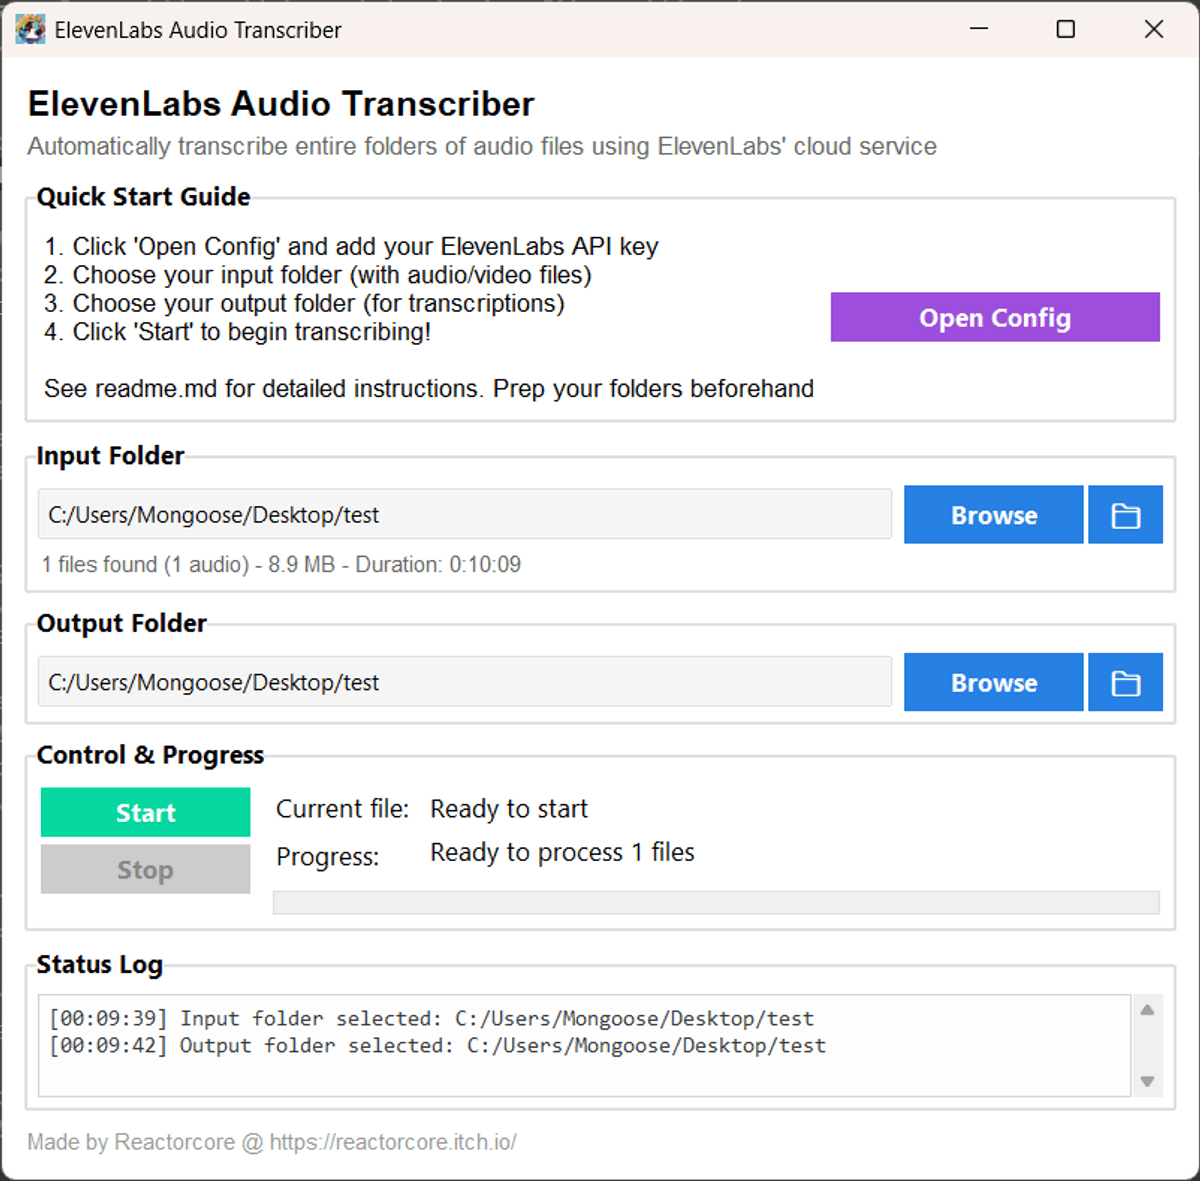1200x1181 pixels.
Task: Close the ElevenLabs Audio Transcriber window
Action: tap(1154, 29)
